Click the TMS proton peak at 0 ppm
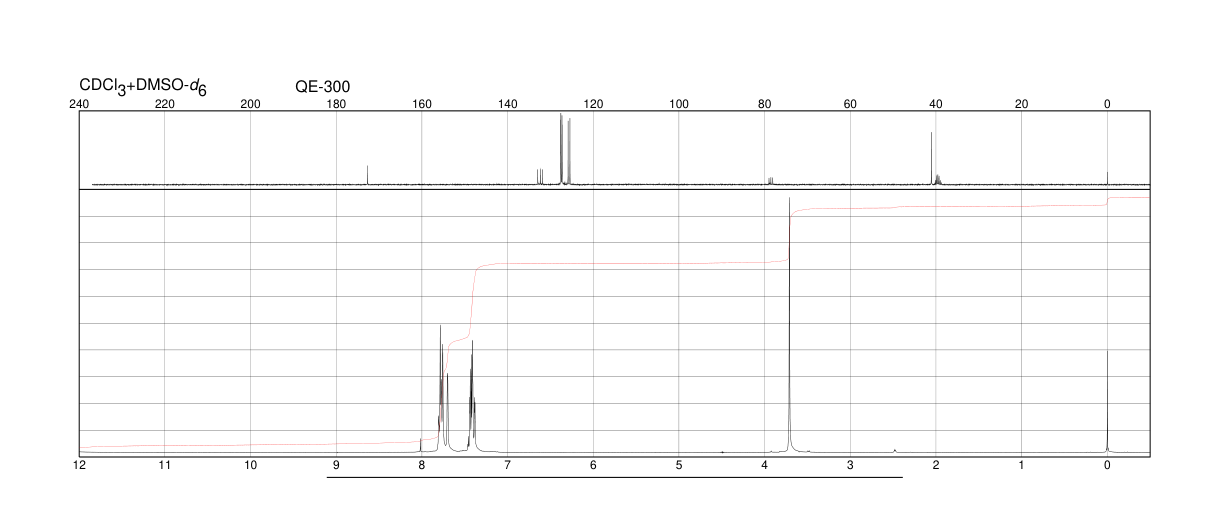The height and width of the screenshot is (528, 1224). tap(1107, 401)
